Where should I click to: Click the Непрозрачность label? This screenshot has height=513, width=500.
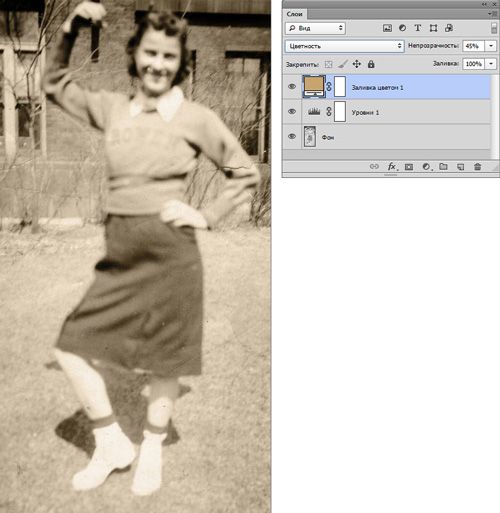(x=433, y=46)
